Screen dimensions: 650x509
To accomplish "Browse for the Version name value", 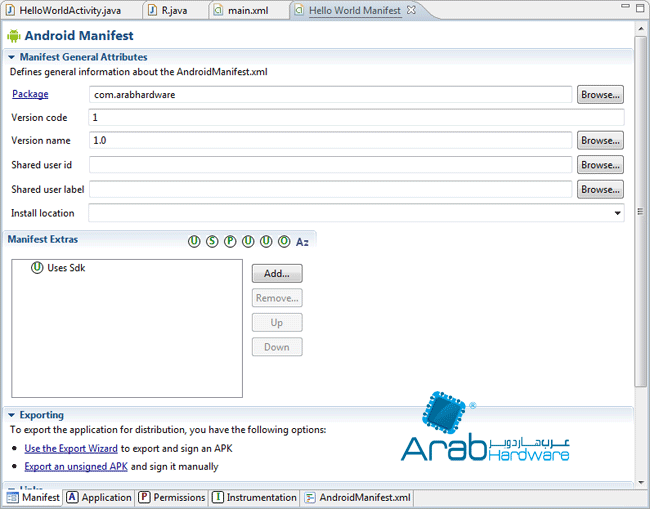I will pos(600,141).
